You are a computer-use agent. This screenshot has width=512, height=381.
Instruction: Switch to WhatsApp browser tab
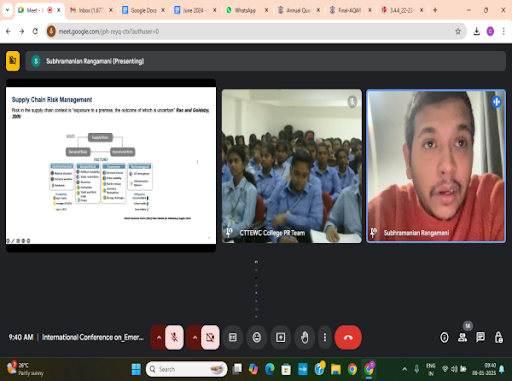pyautogui.click(x=246, y=10)
